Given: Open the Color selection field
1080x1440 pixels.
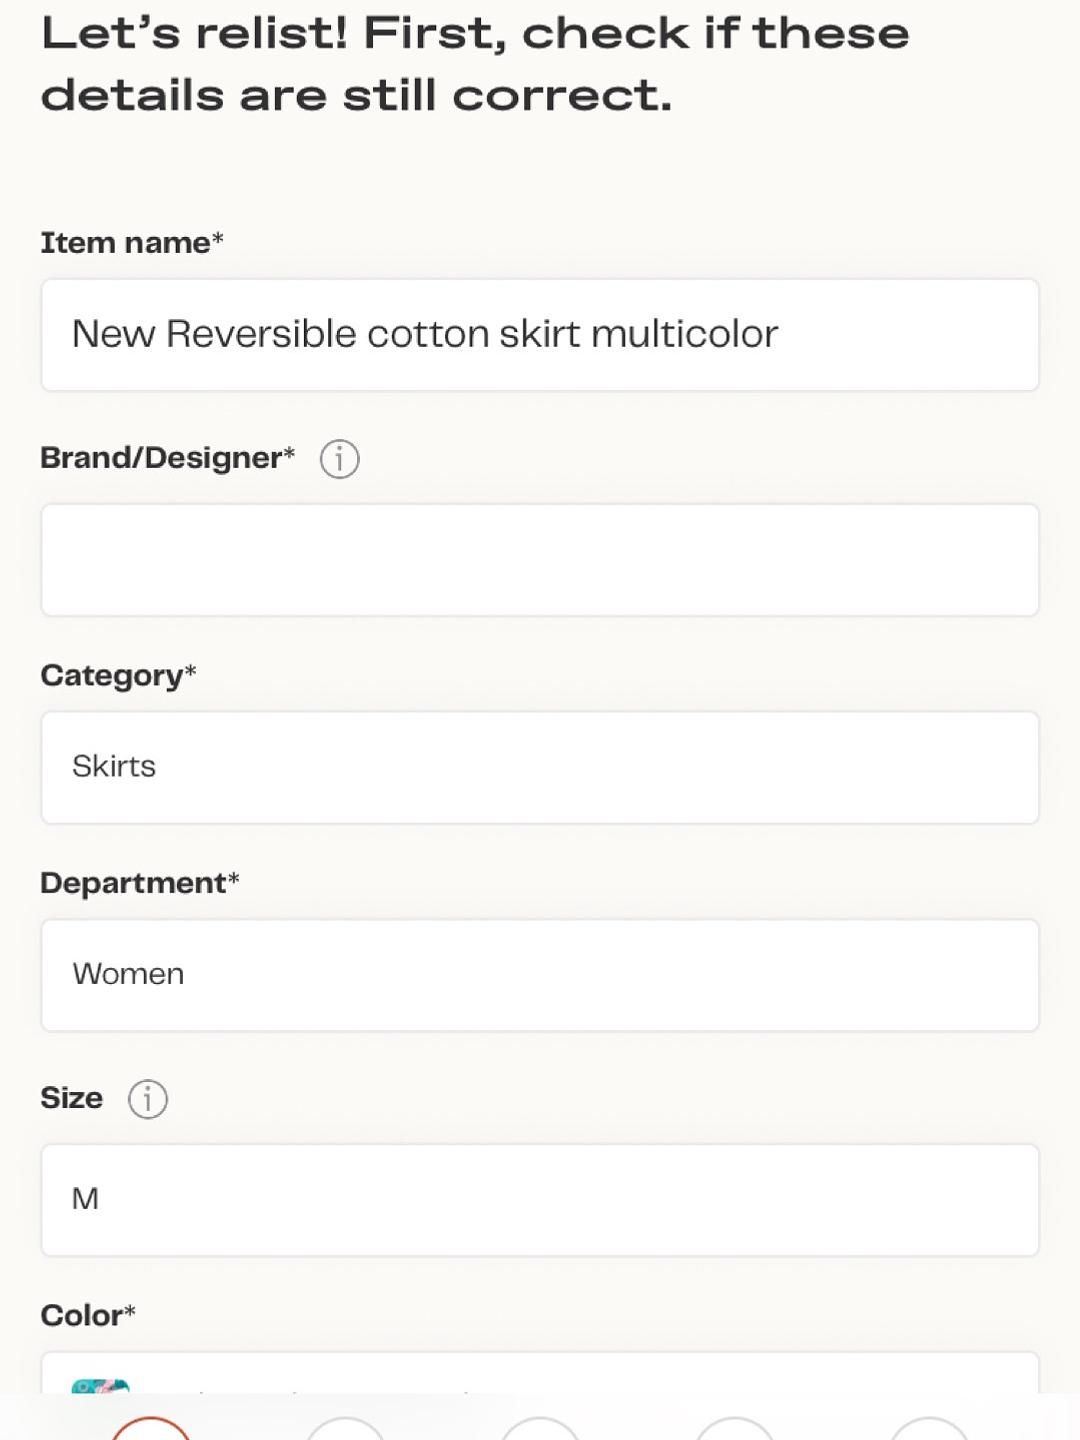Looking at the screenshot, I should pyautogui.click(x=540, y=1373).
